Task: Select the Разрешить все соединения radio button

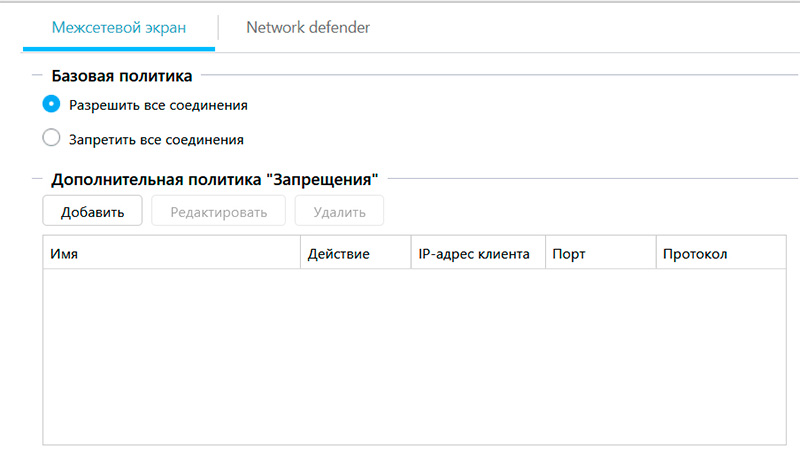Action: (52, 103)
